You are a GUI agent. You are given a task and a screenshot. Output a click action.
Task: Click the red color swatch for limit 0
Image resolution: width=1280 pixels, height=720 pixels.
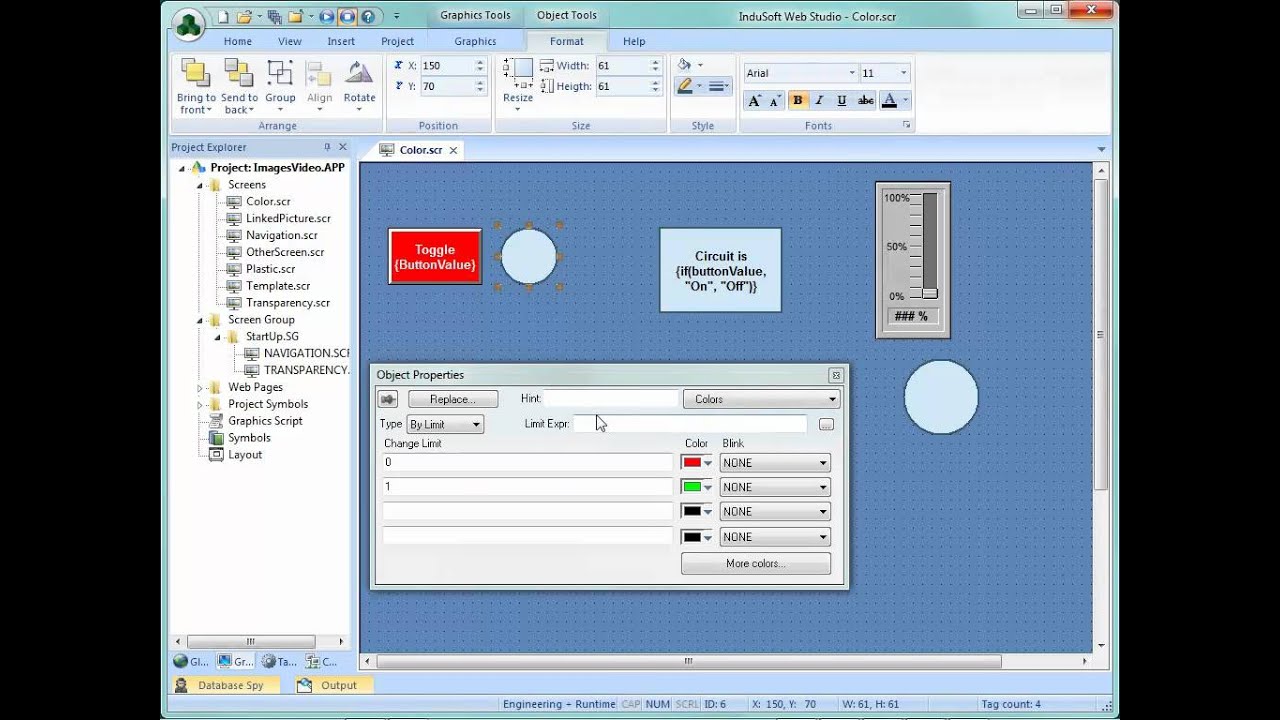692,462
